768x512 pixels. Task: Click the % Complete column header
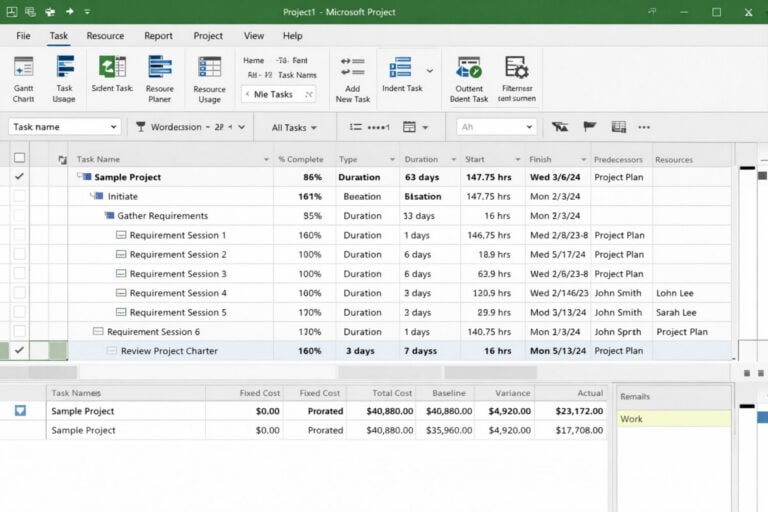pyautogui.click(x=301, y=159)
